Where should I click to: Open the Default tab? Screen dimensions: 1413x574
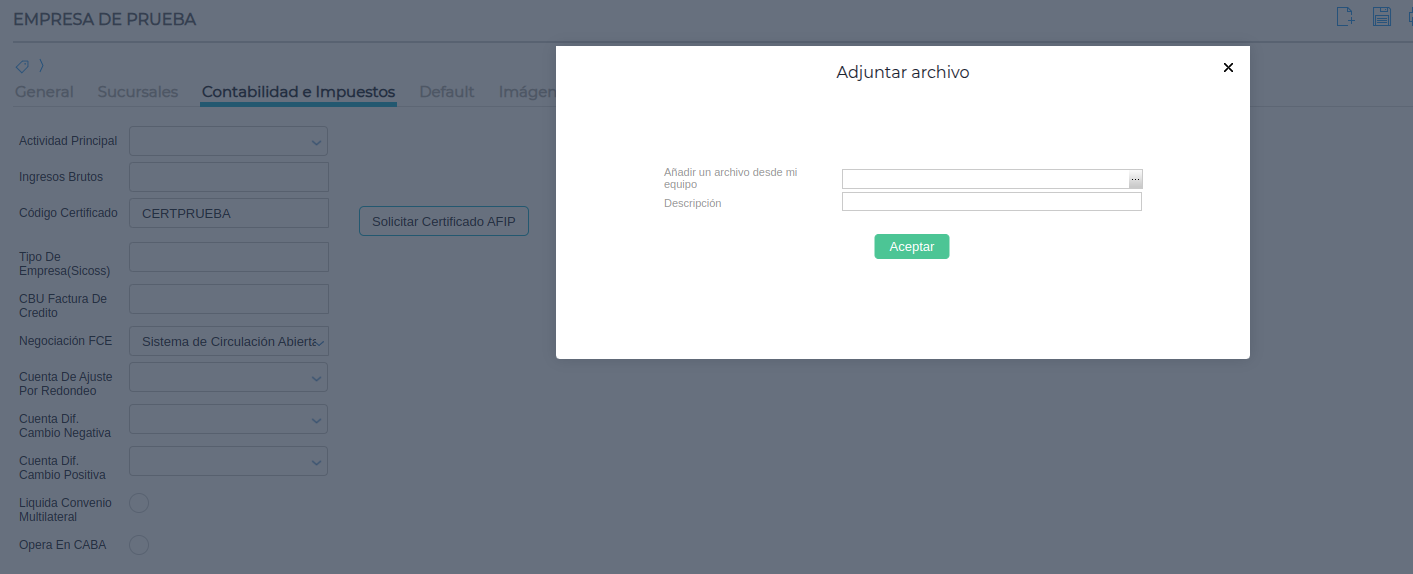coord(446,92)
